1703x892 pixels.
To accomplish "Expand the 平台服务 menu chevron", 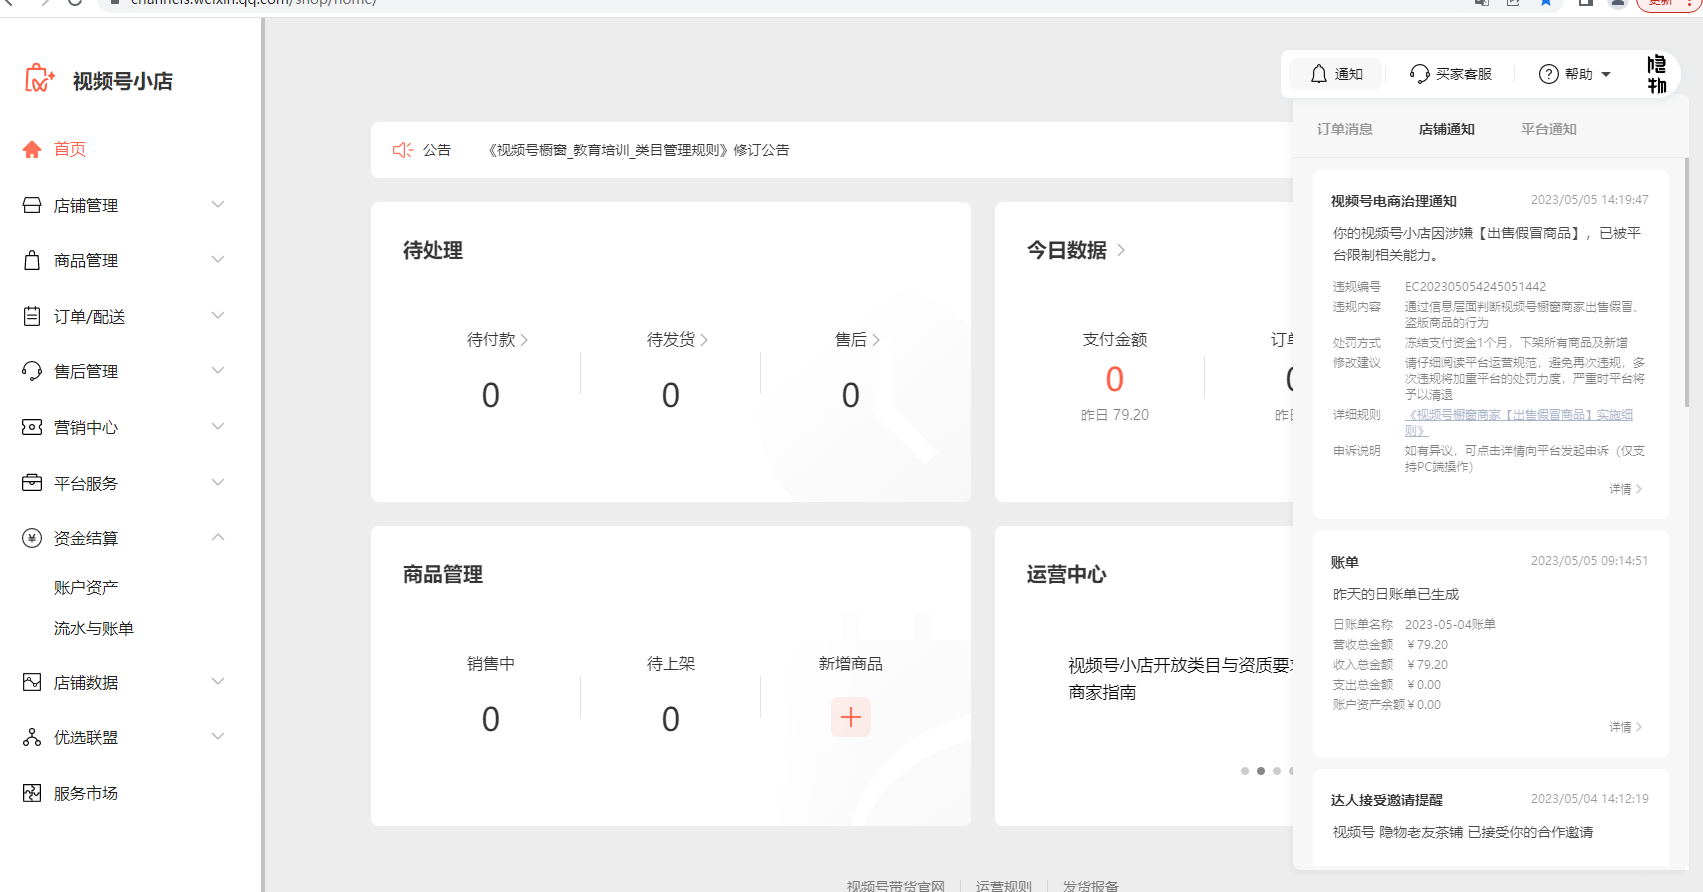I will pyautogui.click(x=218, y=482).
